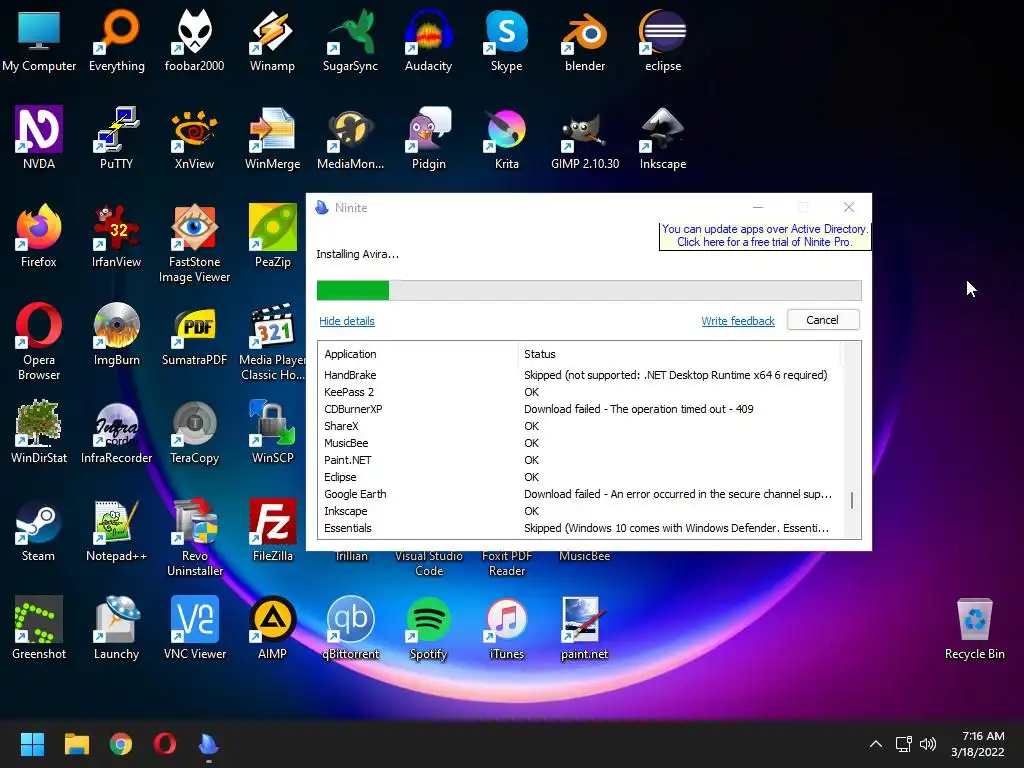This screenshot has height=768, width=1024.
Task: Click the Steam desktop shortcut
Action: pos(39,529)
